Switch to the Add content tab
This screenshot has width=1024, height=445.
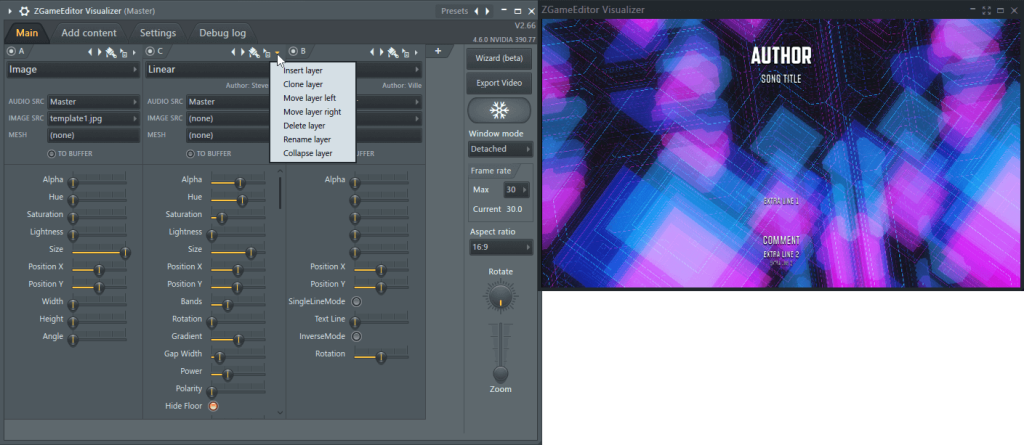[89, 33]
